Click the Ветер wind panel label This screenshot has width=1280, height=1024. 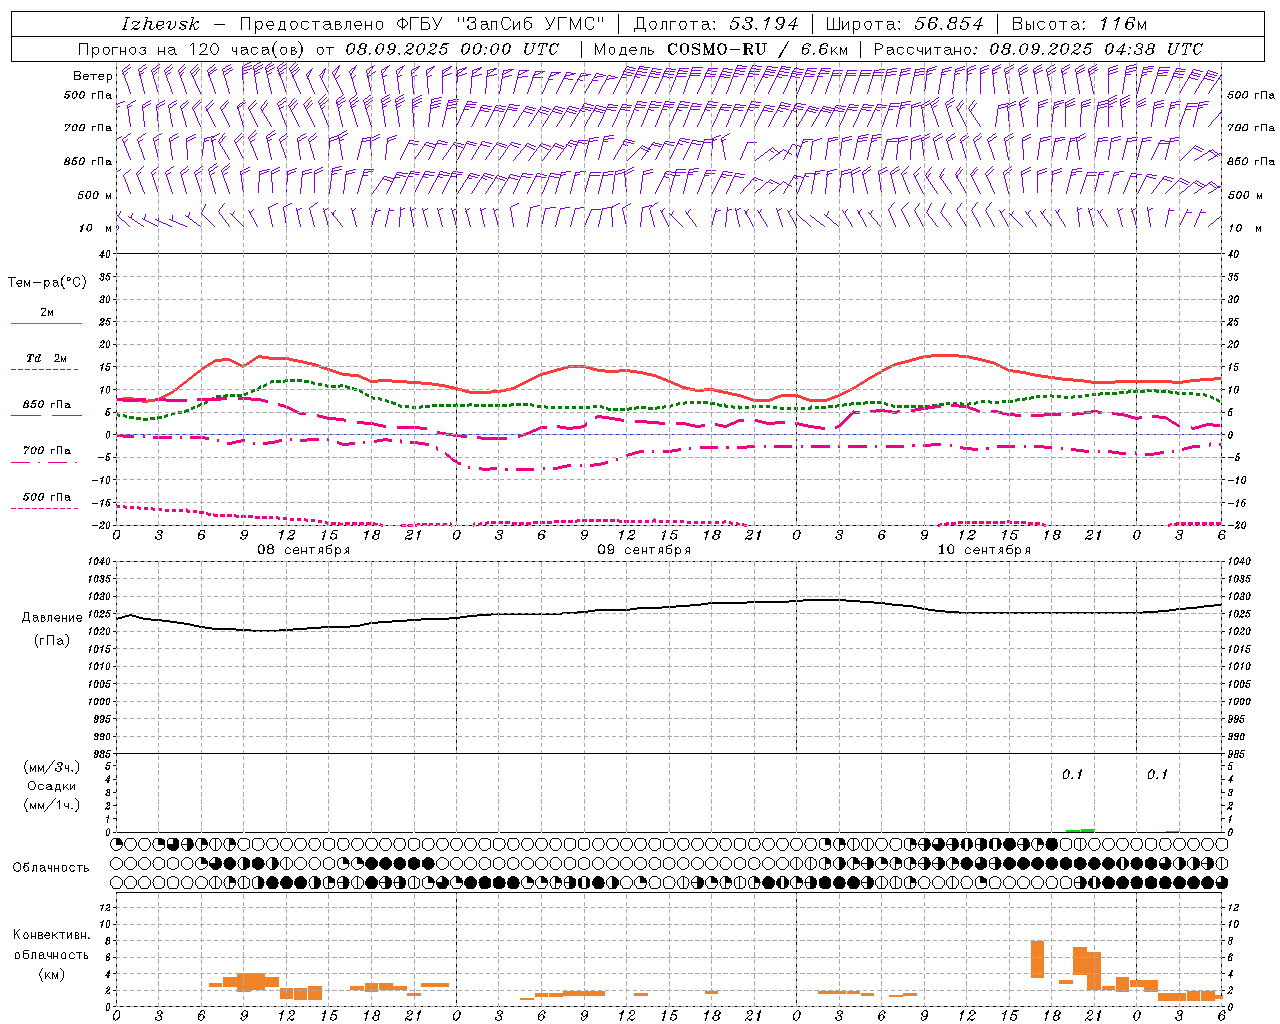pos(92,76)
